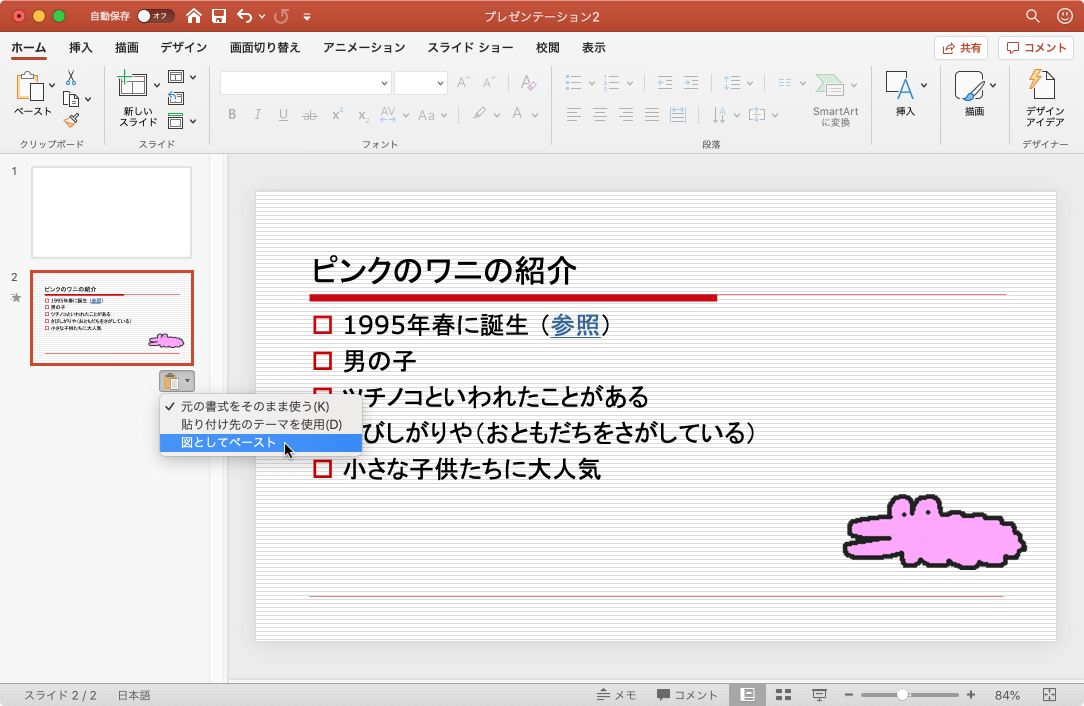Click the Cut scissors icon
This screenshot has height=706, width=1084.
71,77
